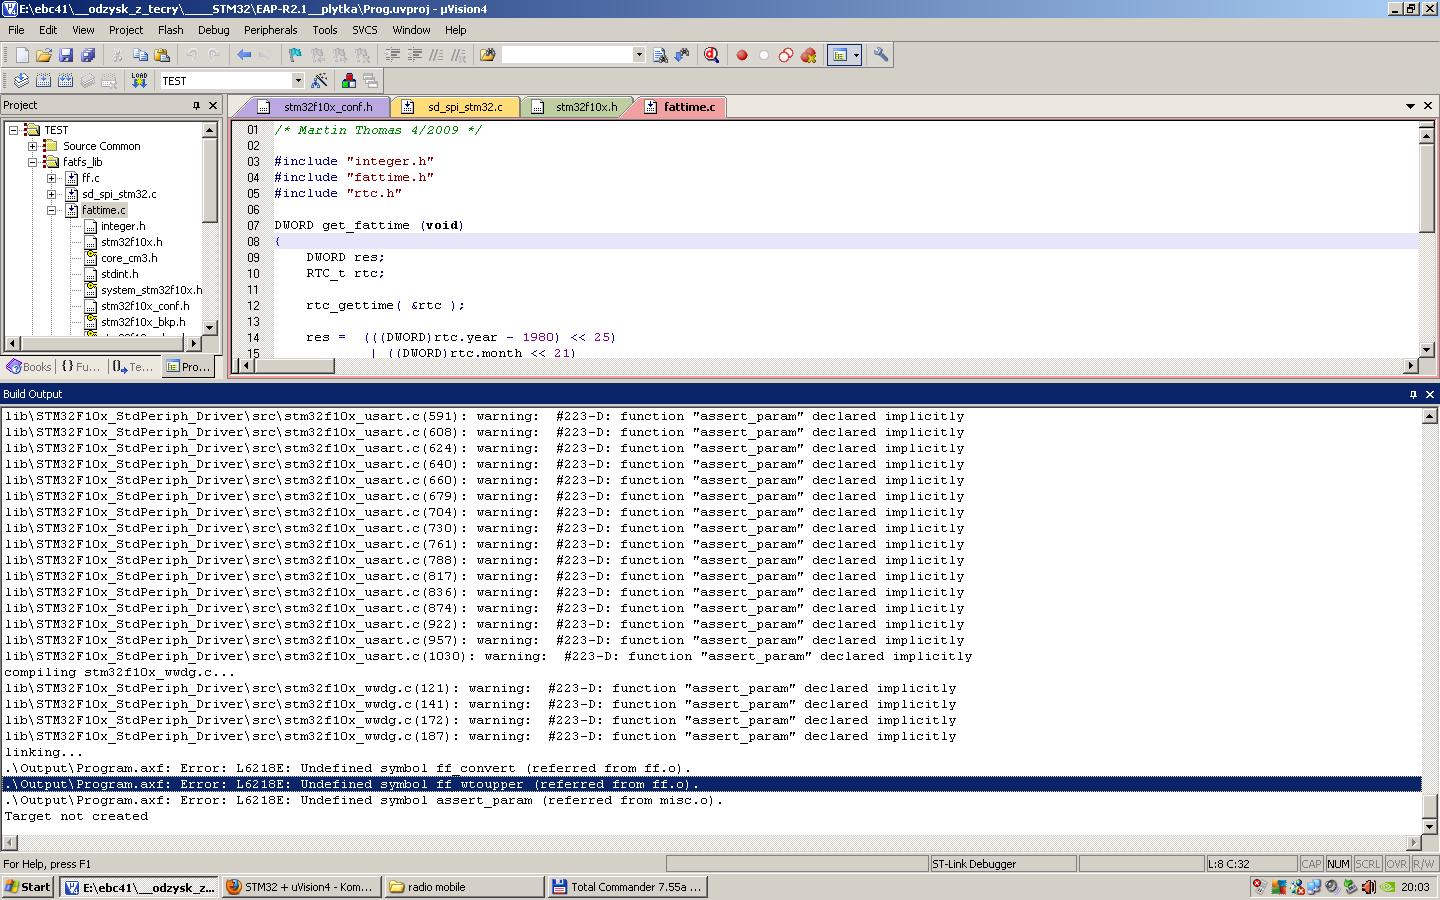Collapse the TEST project root node
The height and width of the screenshot is (900, 1440).
(x=14, y=130)
